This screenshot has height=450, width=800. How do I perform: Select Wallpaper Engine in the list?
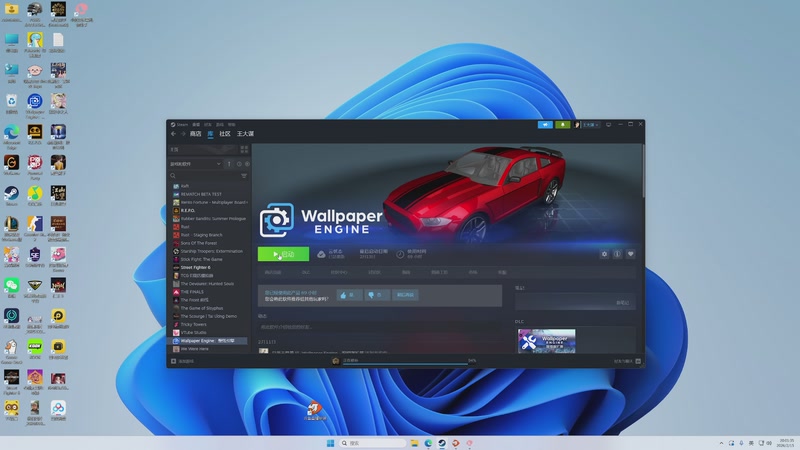tap(210, 341)
